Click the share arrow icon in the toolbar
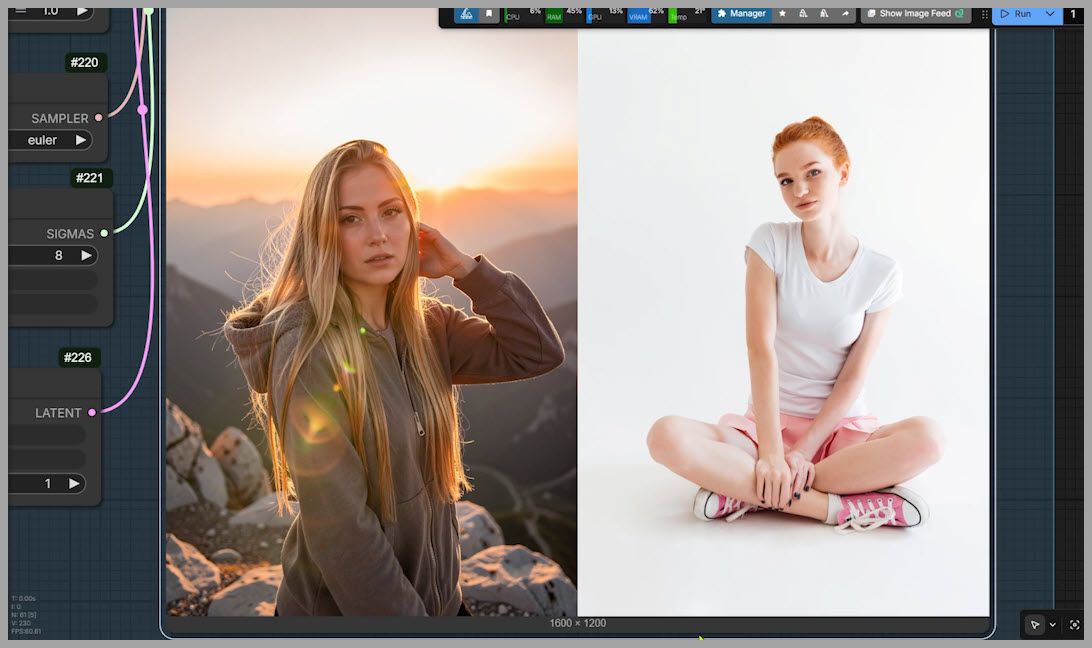 tap(845, 14)
